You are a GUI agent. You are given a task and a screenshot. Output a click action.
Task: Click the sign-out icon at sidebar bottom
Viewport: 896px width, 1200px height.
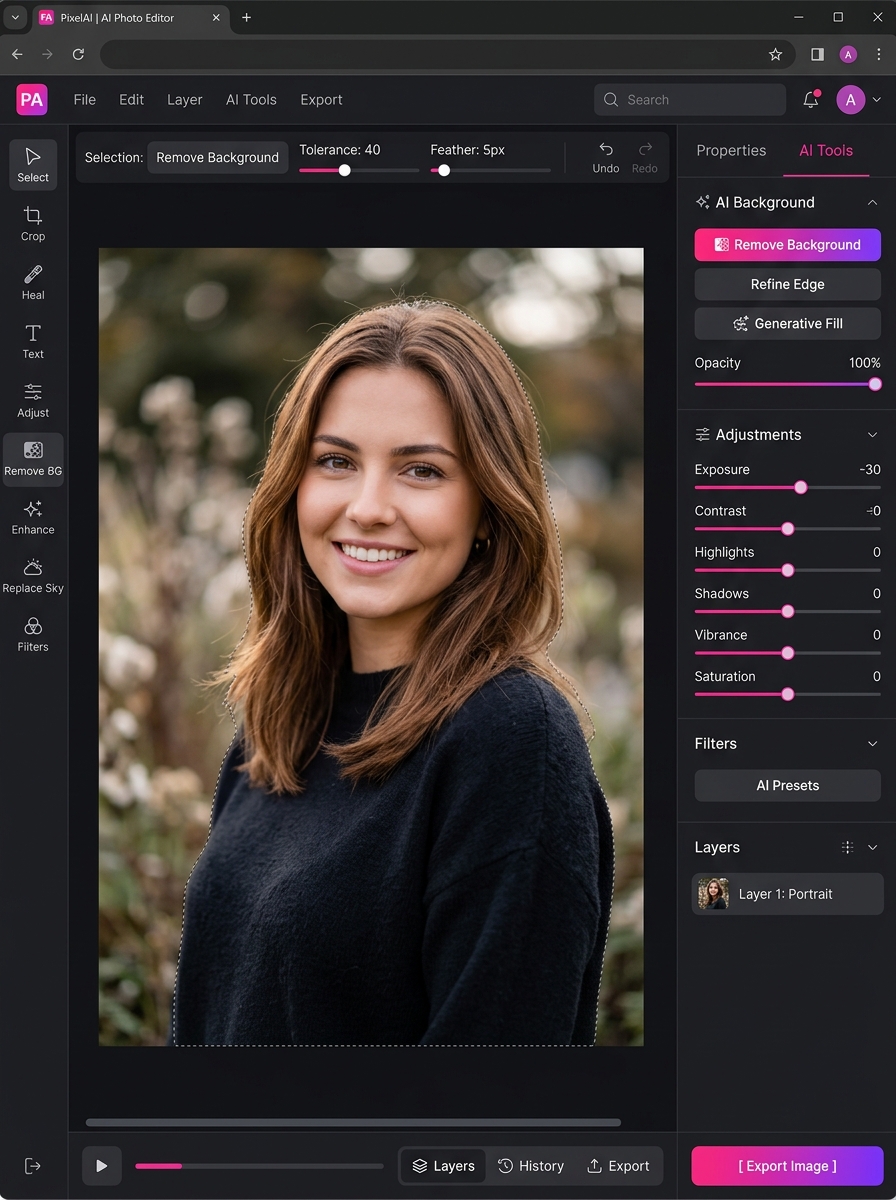[33, 1166]
